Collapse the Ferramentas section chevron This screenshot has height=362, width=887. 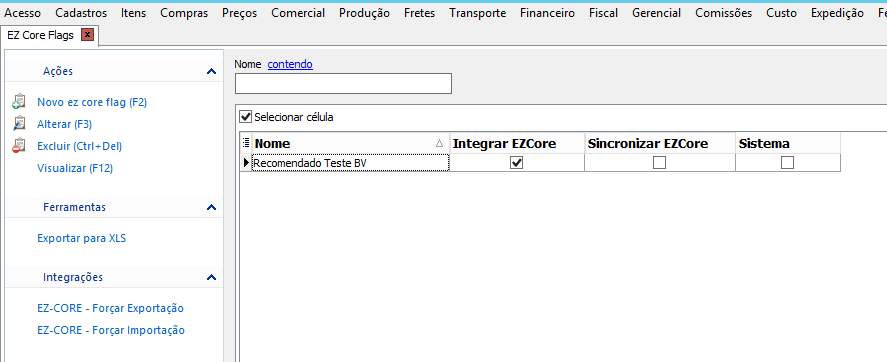point(212,208)
